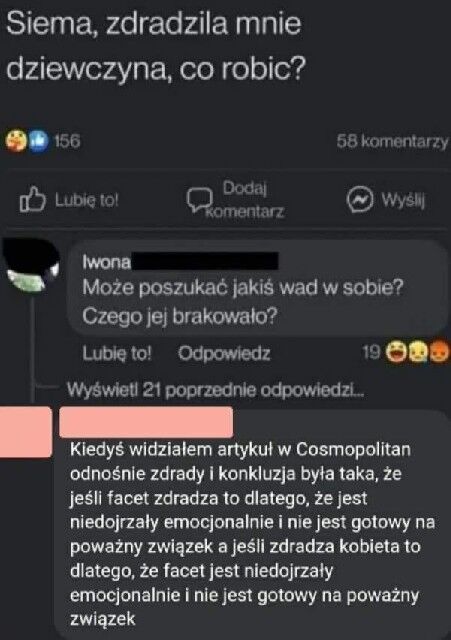Click the thumbs-up icon beside Lubię to!
The image size is (451, 640).
[x=32, y=200]
